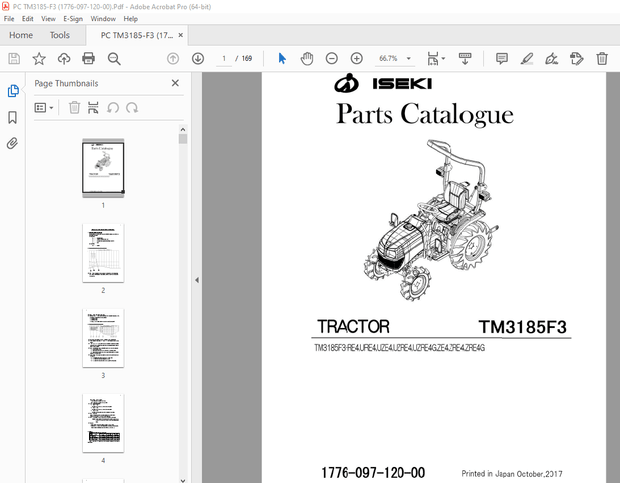Zoom in with plus icon

coord(357,59)
